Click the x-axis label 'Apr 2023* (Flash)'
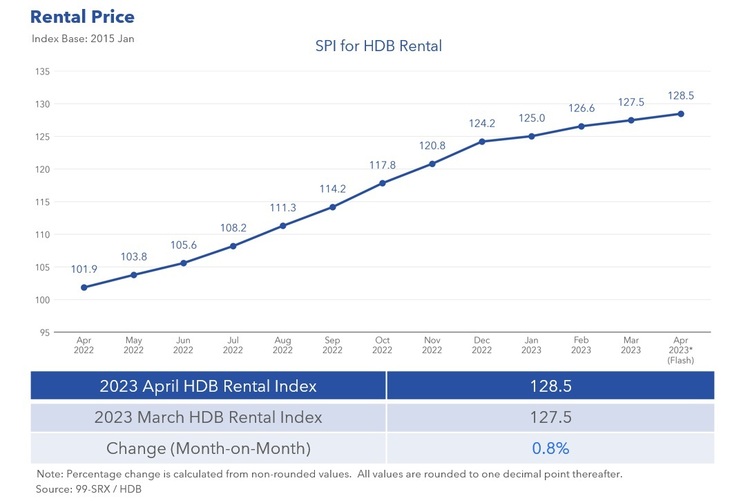 coord(681,350)
